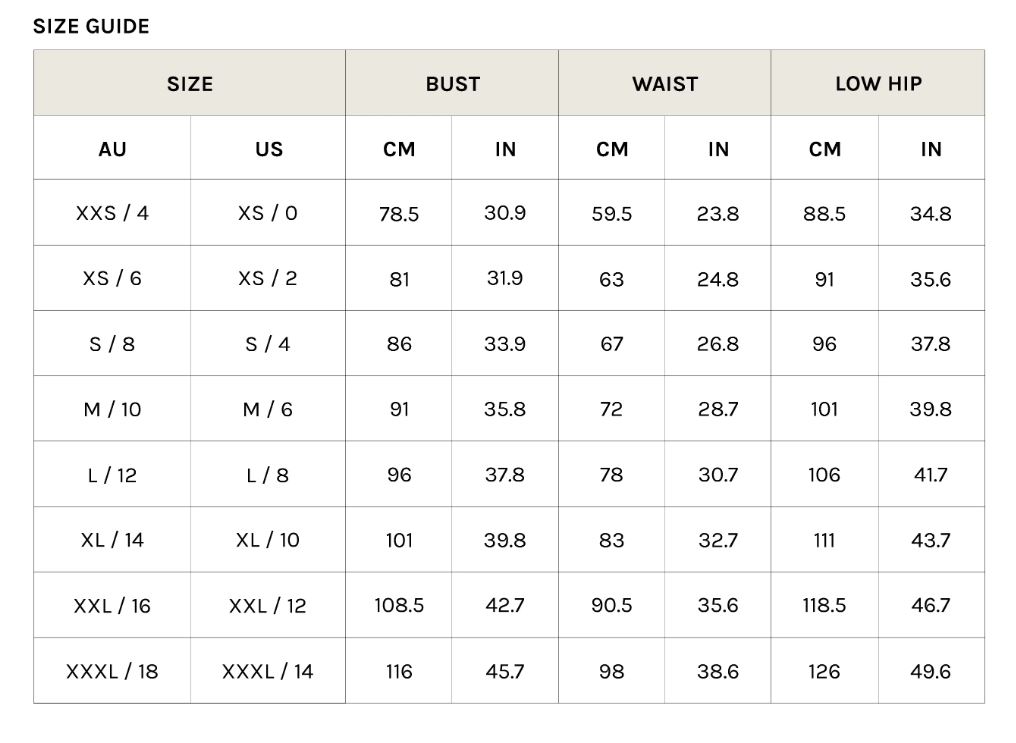Screen dimensions: 1016x743
Task: Click the 78.5 bust centimeter value
Action: [399, 214]
